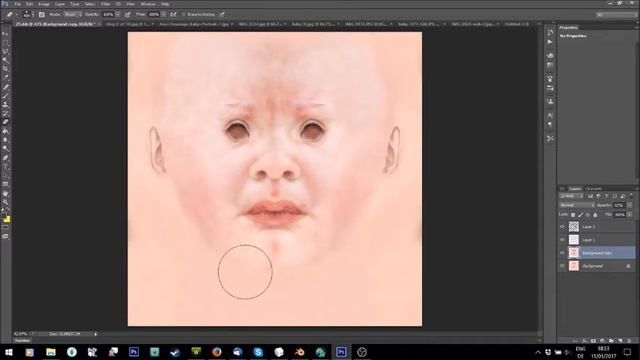Open the brush preset picker arrow
The height and width of the screenshot is (360, 640).
(x=33, y=14)
